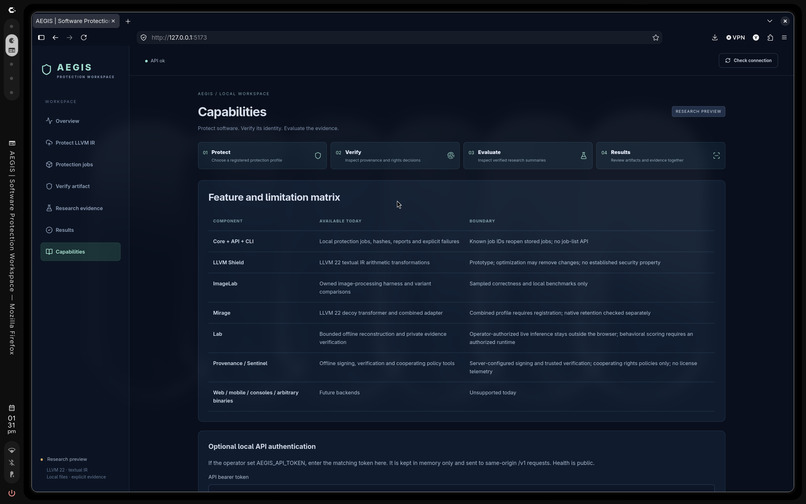Viewport: 806px width, 504px height.
Task: Open Research evidence sidebar item
Action: (x=80, y=208)
